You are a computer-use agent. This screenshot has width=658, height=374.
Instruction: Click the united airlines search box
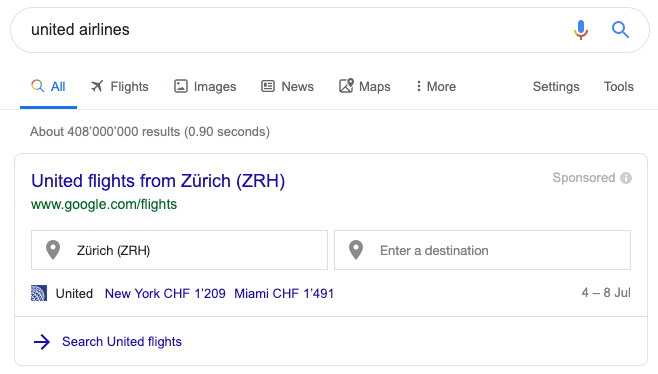click(x=294, y=30)
